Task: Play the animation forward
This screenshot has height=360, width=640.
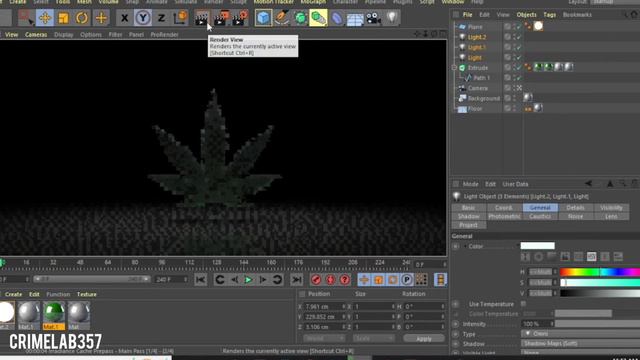Action: click(x=248, y=280)
